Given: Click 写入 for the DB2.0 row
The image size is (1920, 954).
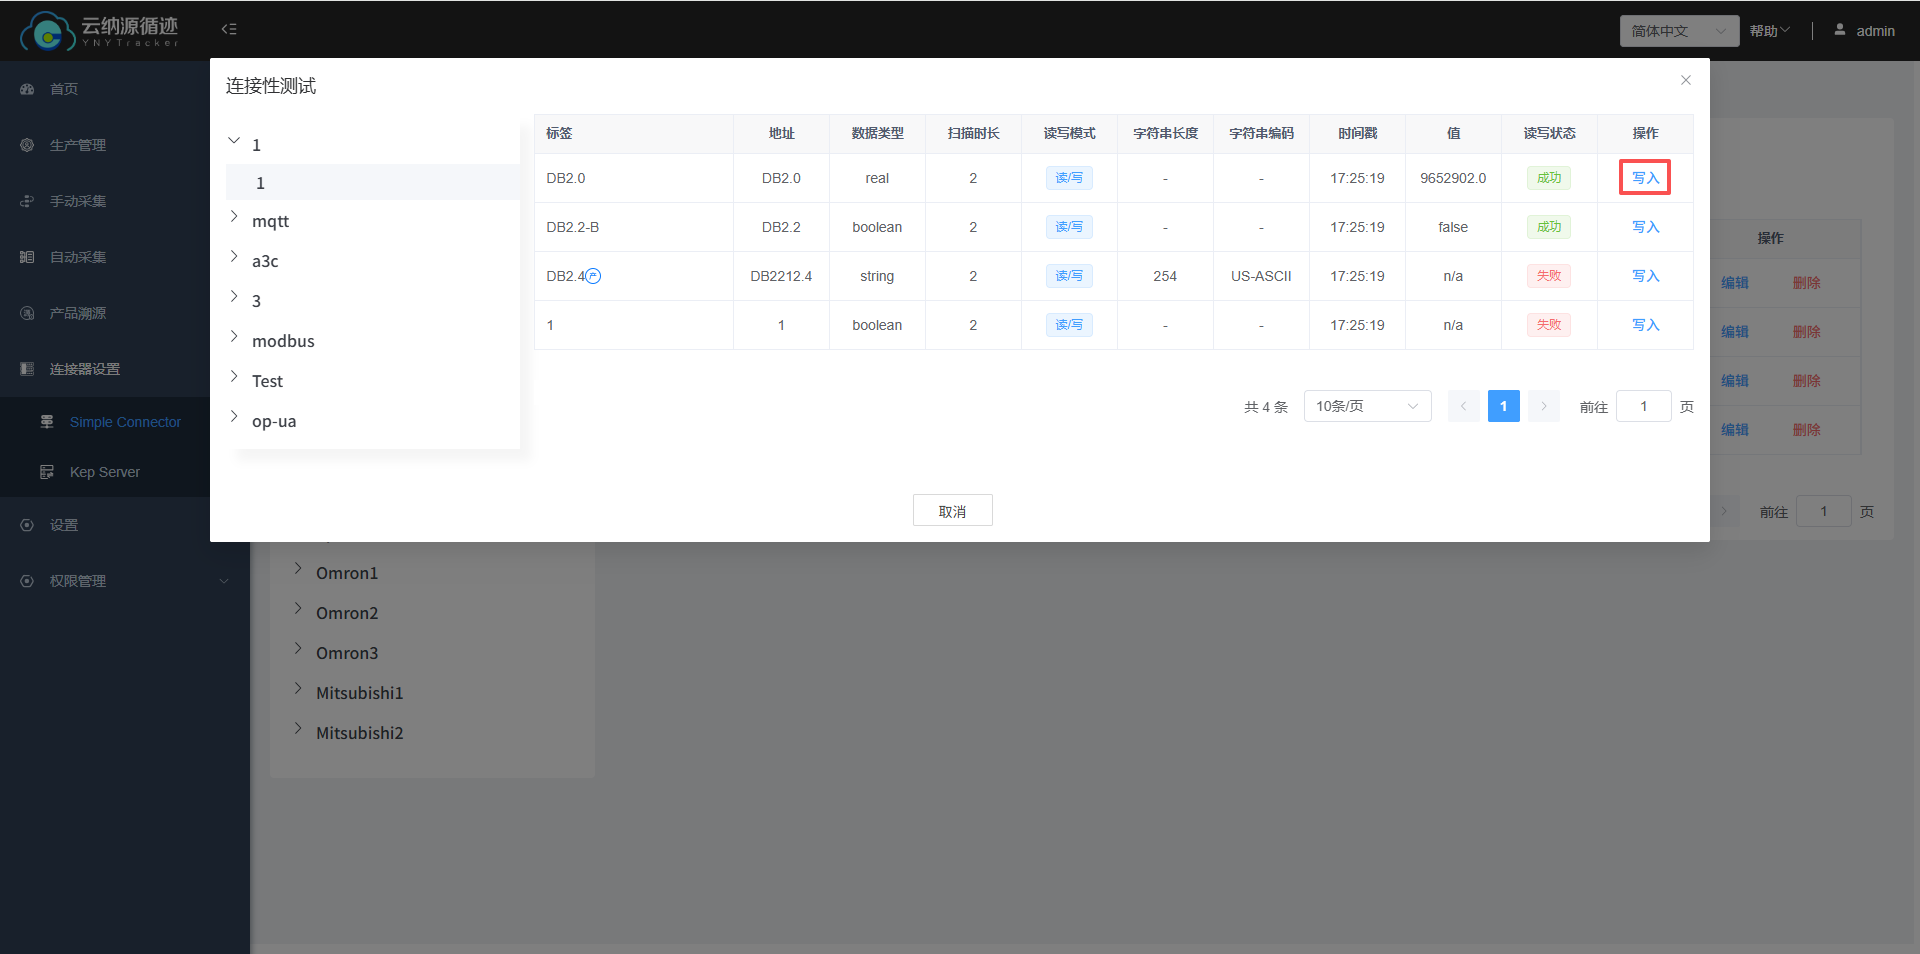Looking at the screenshot, I should (1645, 178).
